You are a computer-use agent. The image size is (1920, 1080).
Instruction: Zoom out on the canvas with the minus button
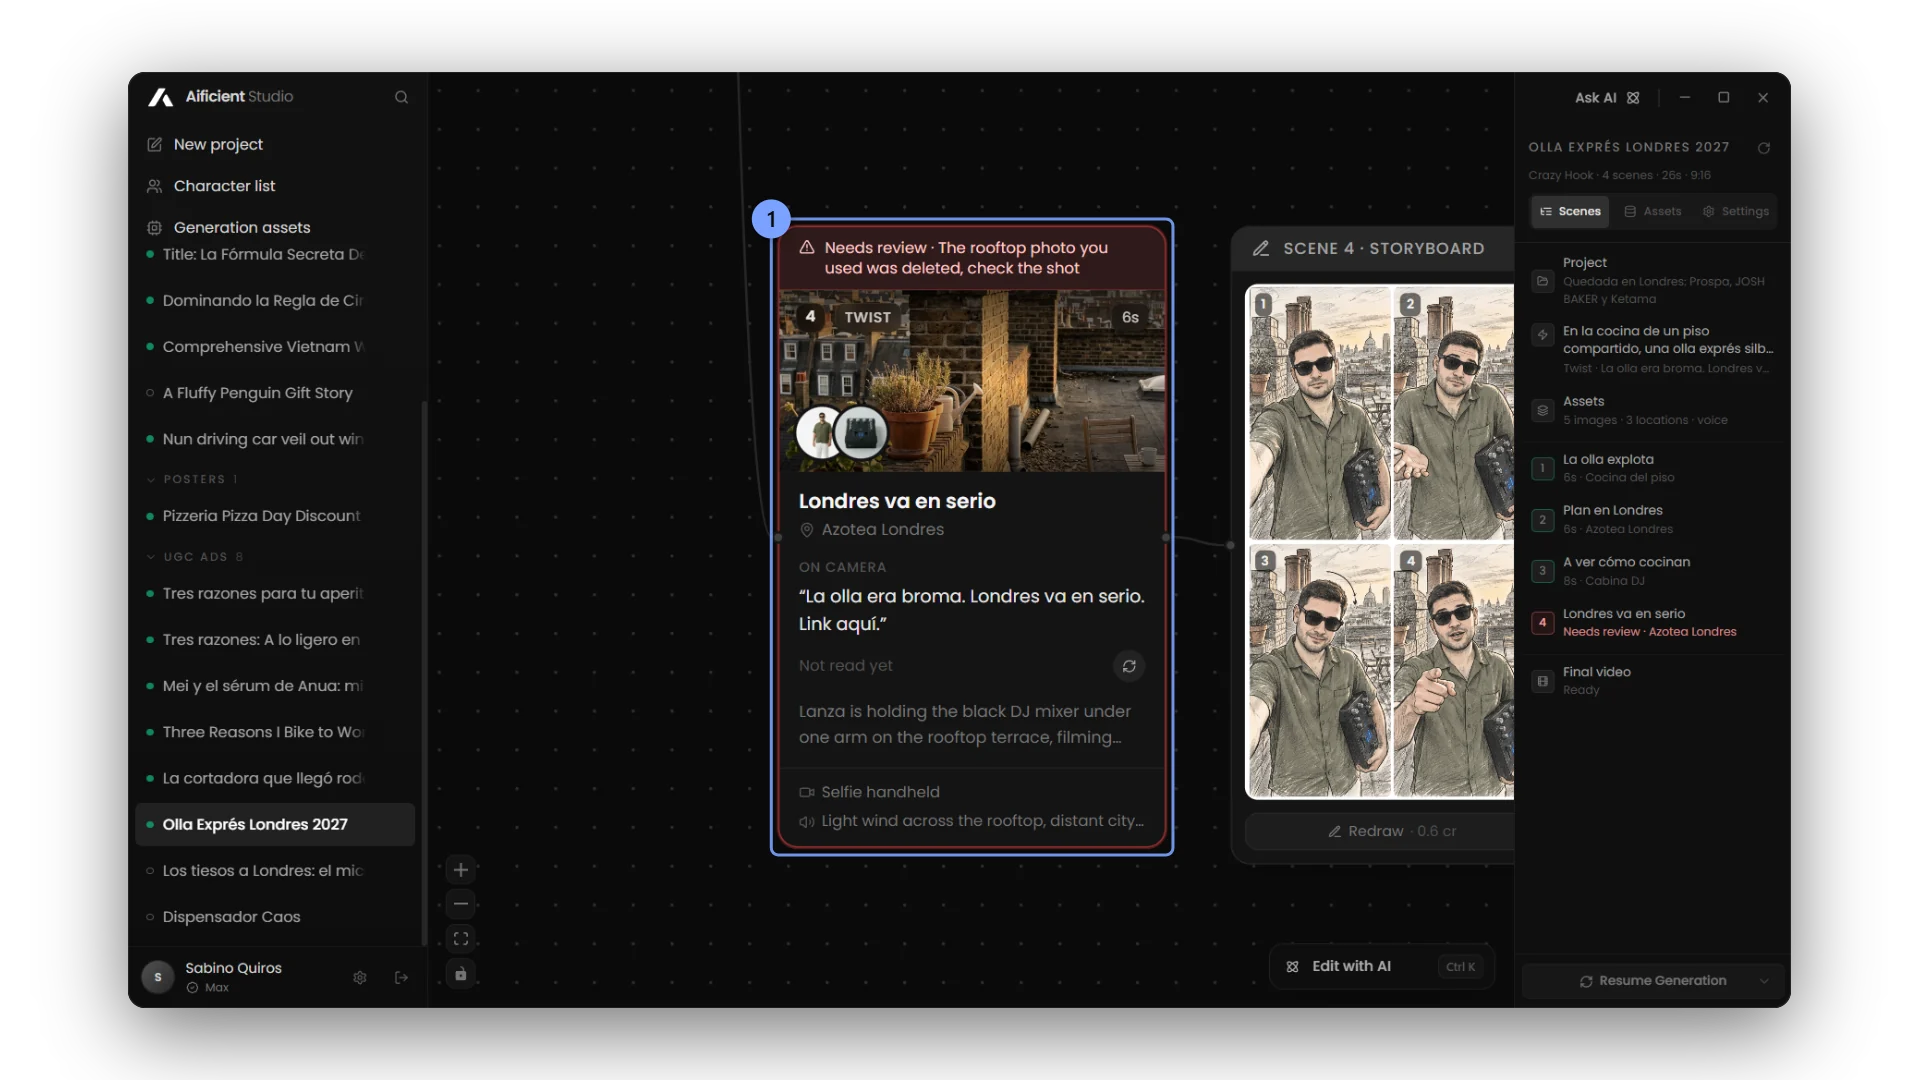tap(461, 904)
